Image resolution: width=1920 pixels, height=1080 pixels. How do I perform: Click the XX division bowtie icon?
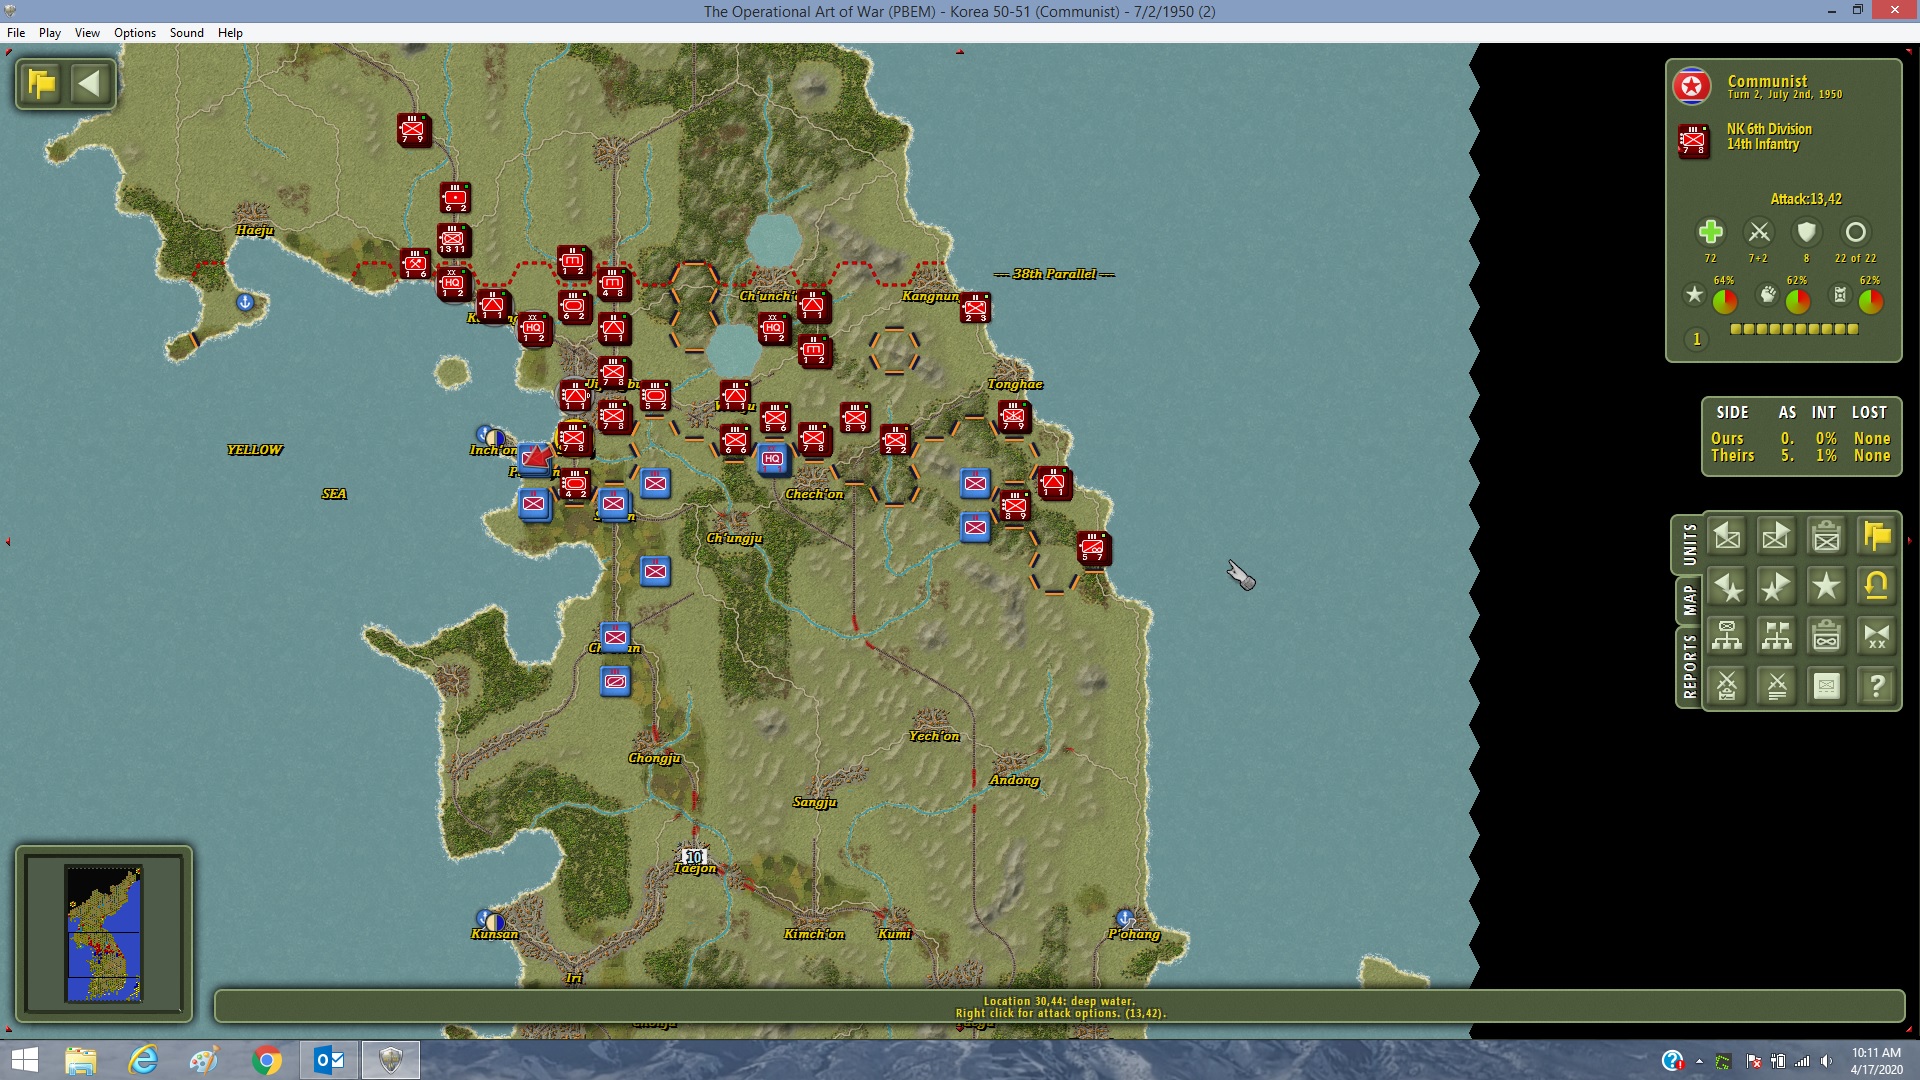click(1877, 637)
